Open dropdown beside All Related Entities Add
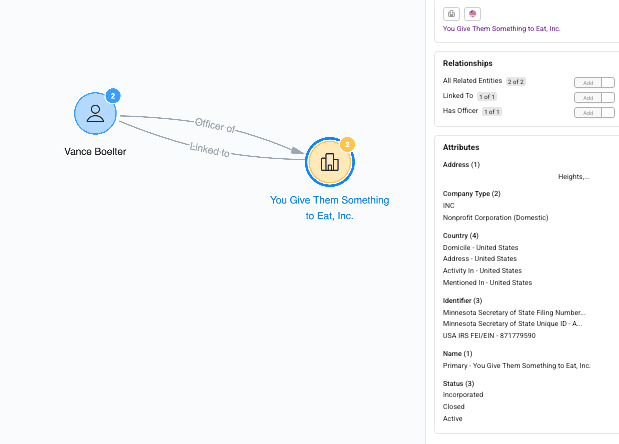Viewport: 619px width, 444px height. [x=607, y=82]
